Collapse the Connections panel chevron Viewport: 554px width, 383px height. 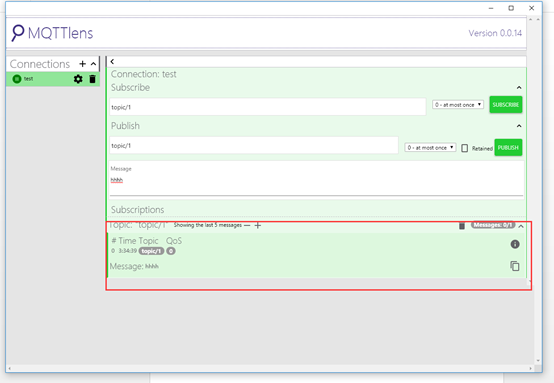coord(93,64)
